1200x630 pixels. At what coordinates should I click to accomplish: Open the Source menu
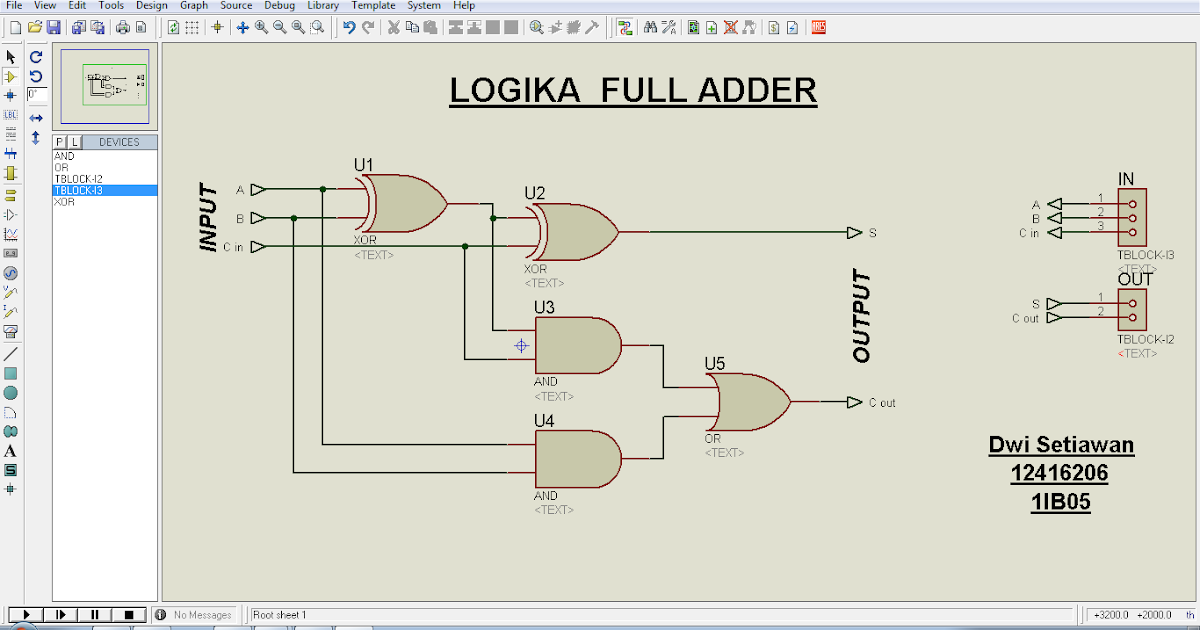[236, 5]
